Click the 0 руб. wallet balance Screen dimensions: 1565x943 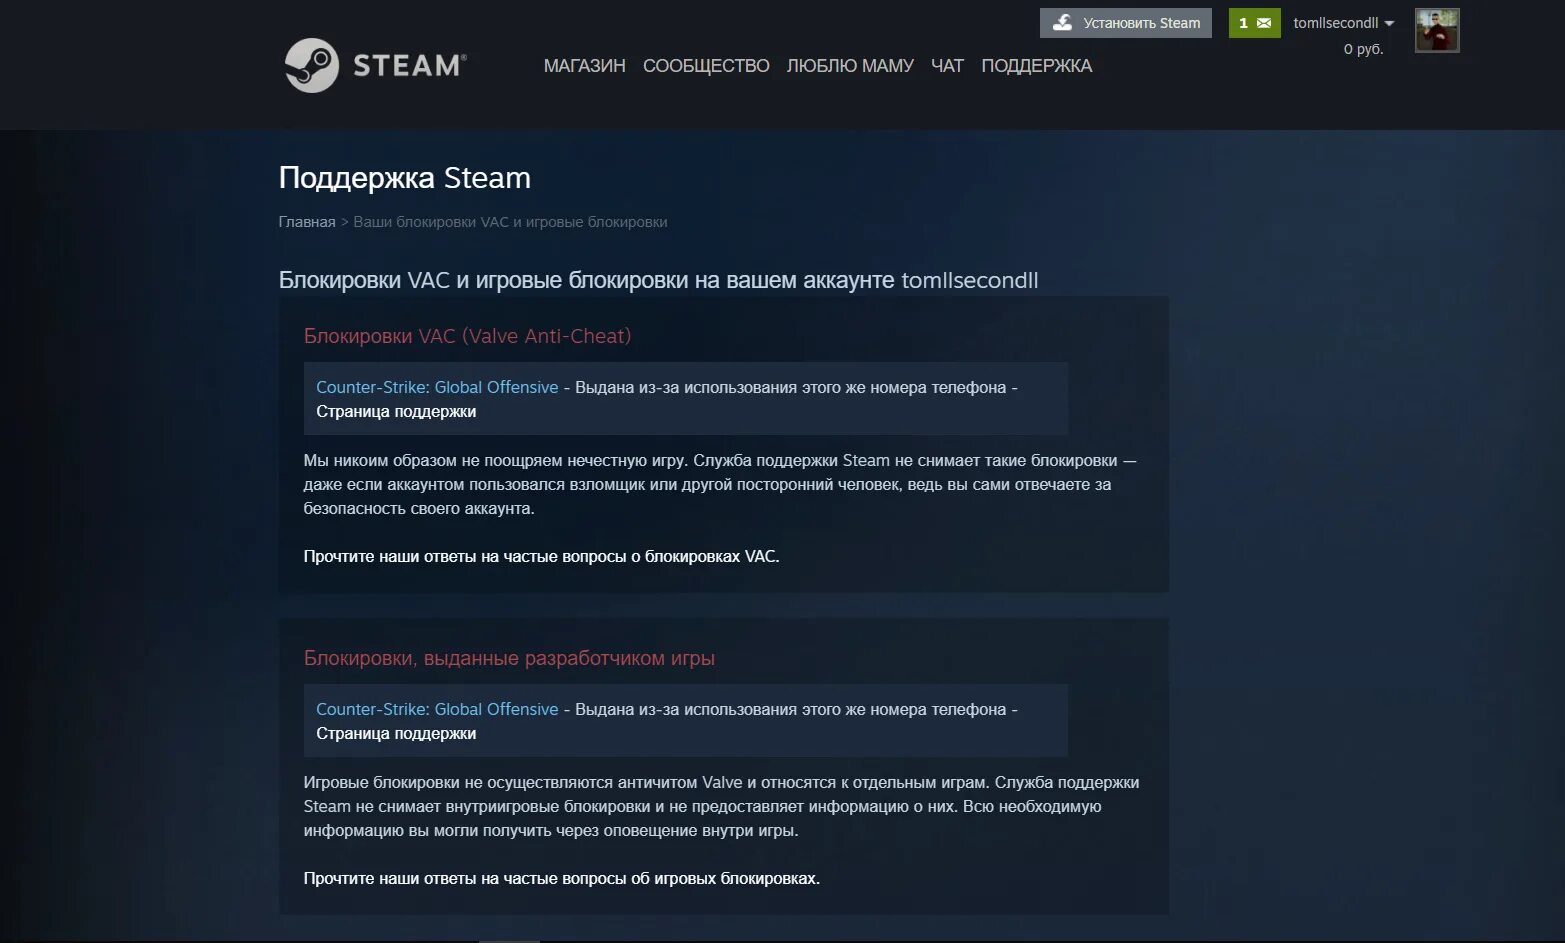pyautogui.click(x=1363, y=49)
